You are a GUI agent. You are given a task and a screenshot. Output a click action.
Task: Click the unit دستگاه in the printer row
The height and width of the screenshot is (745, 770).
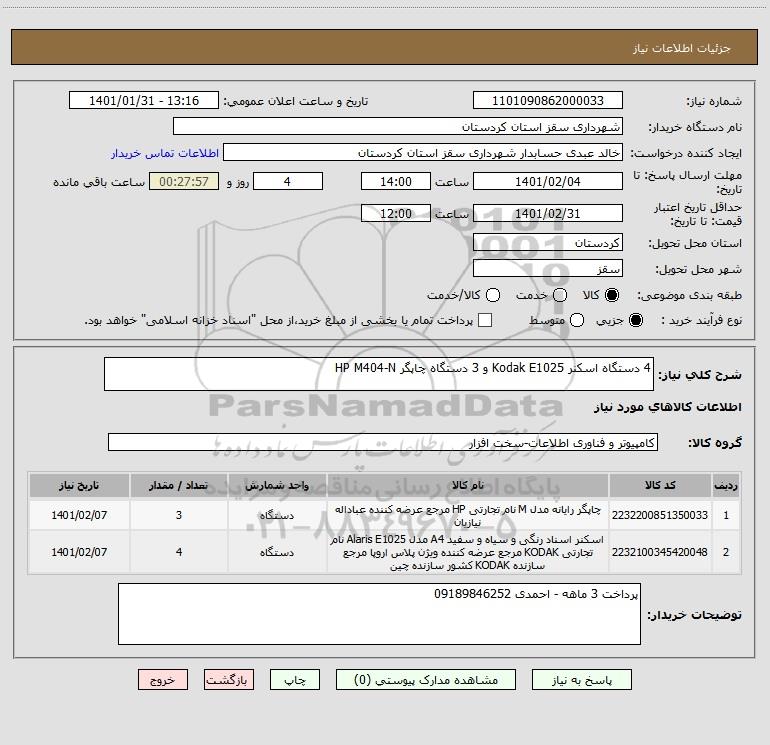pos(277,515)
